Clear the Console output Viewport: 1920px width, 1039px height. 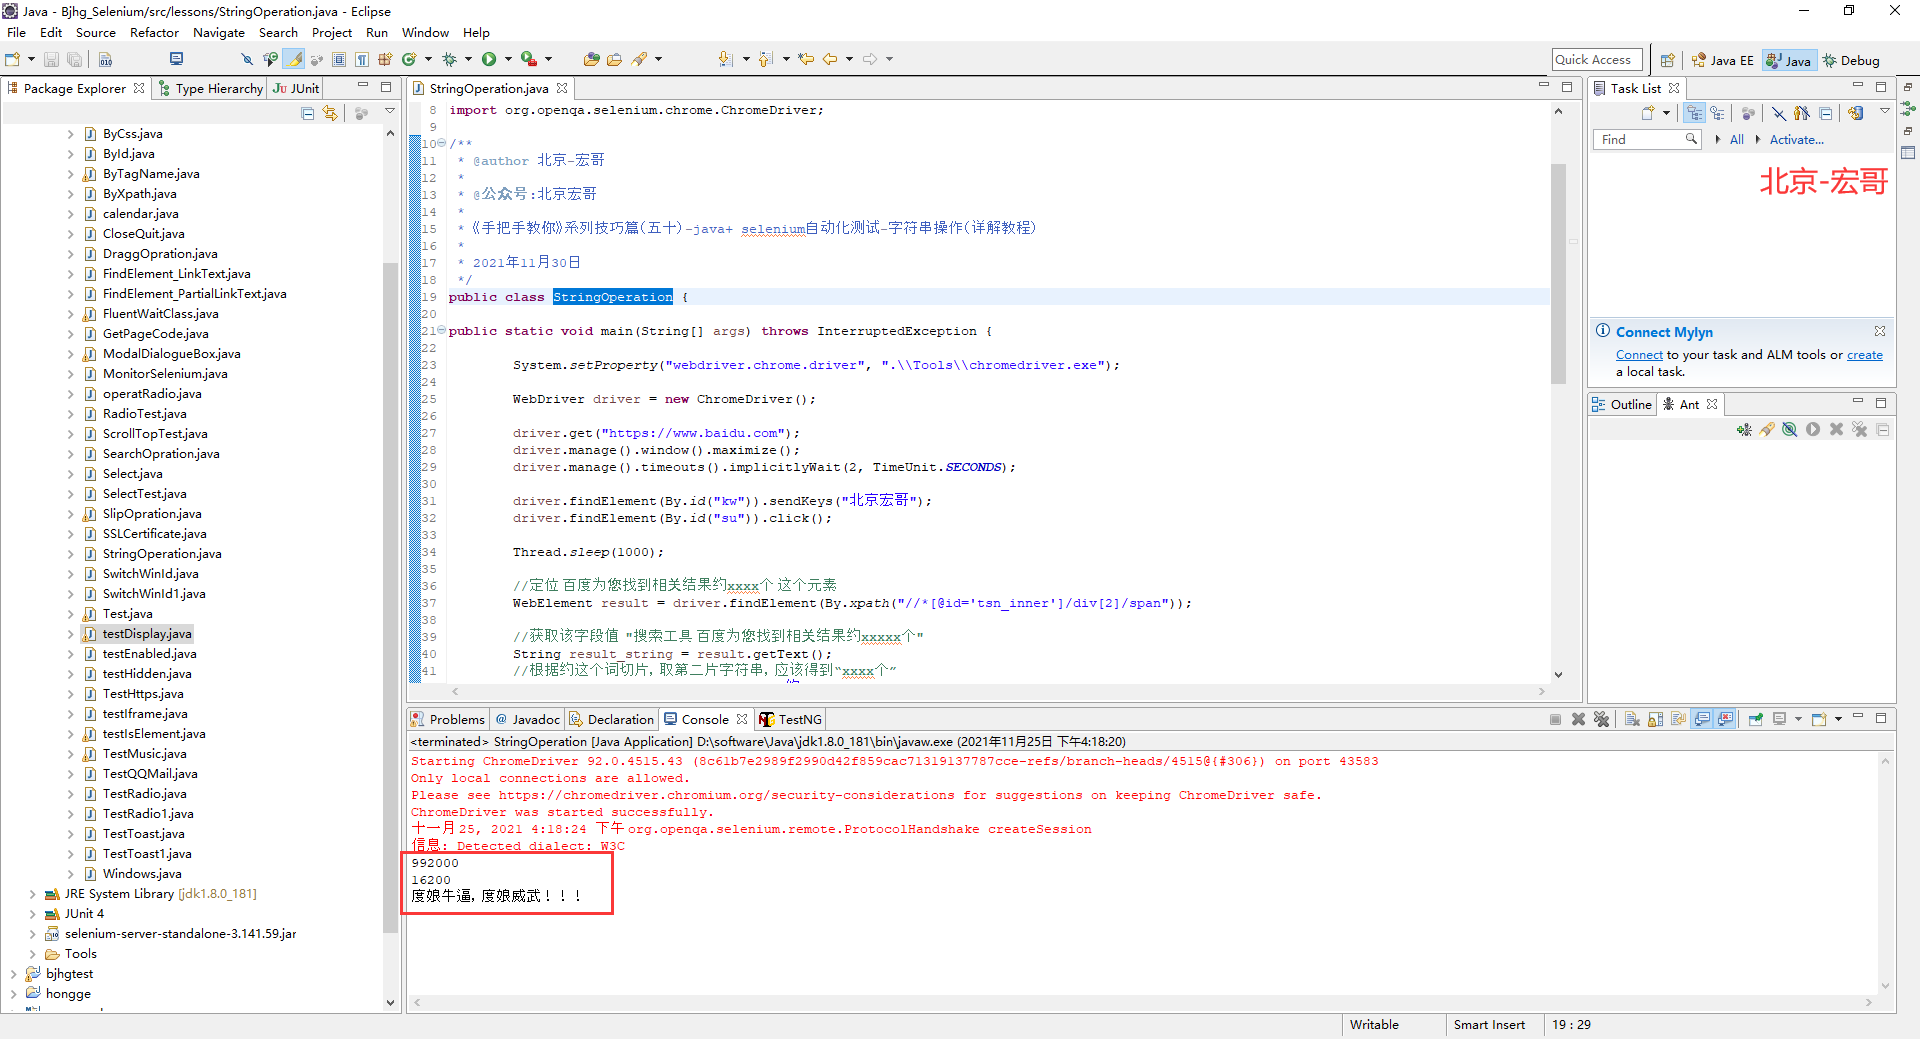coord(1632,719)
